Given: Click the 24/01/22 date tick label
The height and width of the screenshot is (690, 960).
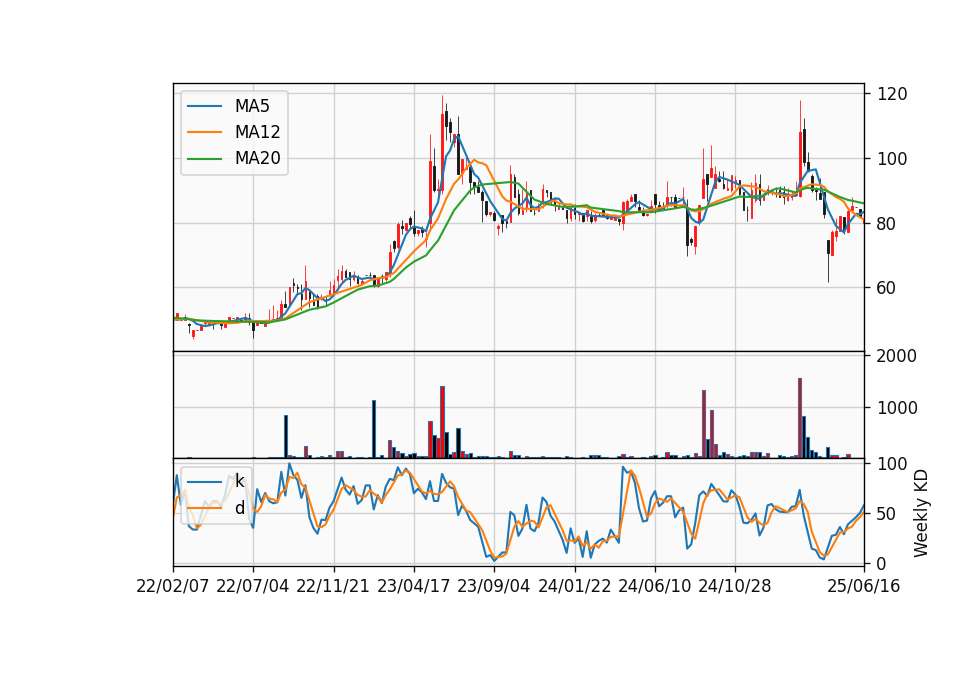Looking at the screenshot, I should (575, 586).
